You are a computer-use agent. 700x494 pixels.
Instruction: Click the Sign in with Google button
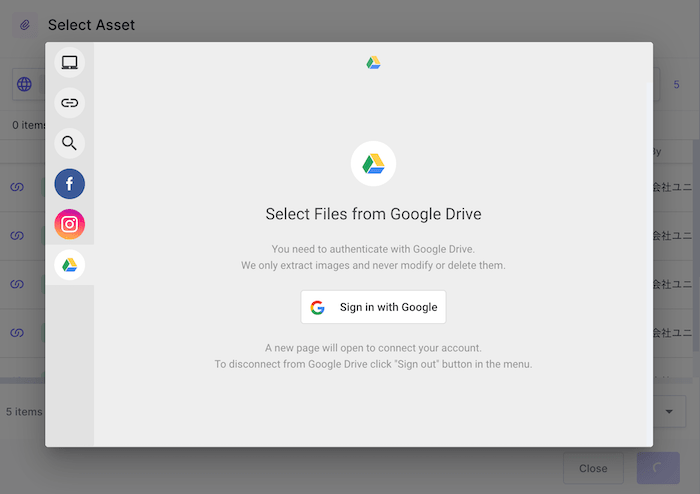[x=373, y=307]
